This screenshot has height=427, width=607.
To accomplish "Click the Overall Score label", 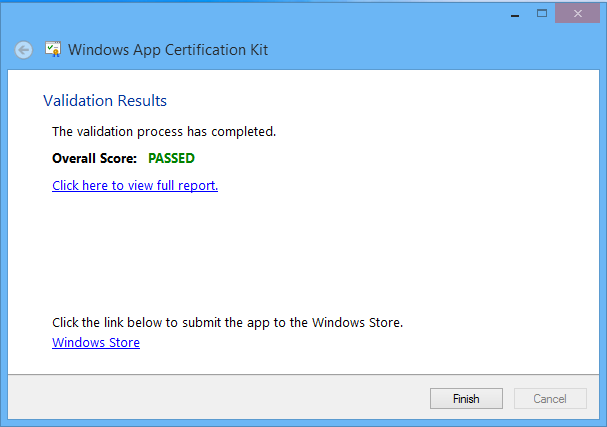I will pyautogui.click(x=94, y=158).
